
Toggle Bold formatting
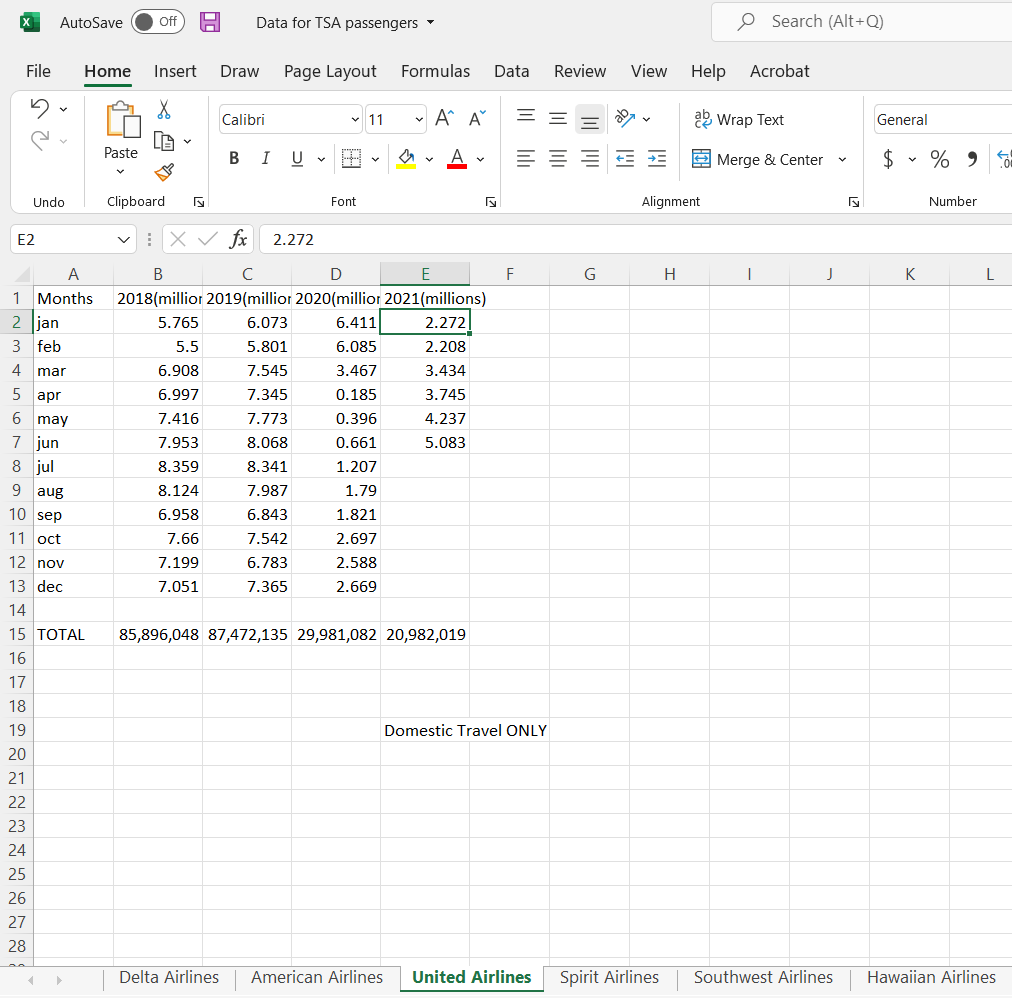coord(234,158)
